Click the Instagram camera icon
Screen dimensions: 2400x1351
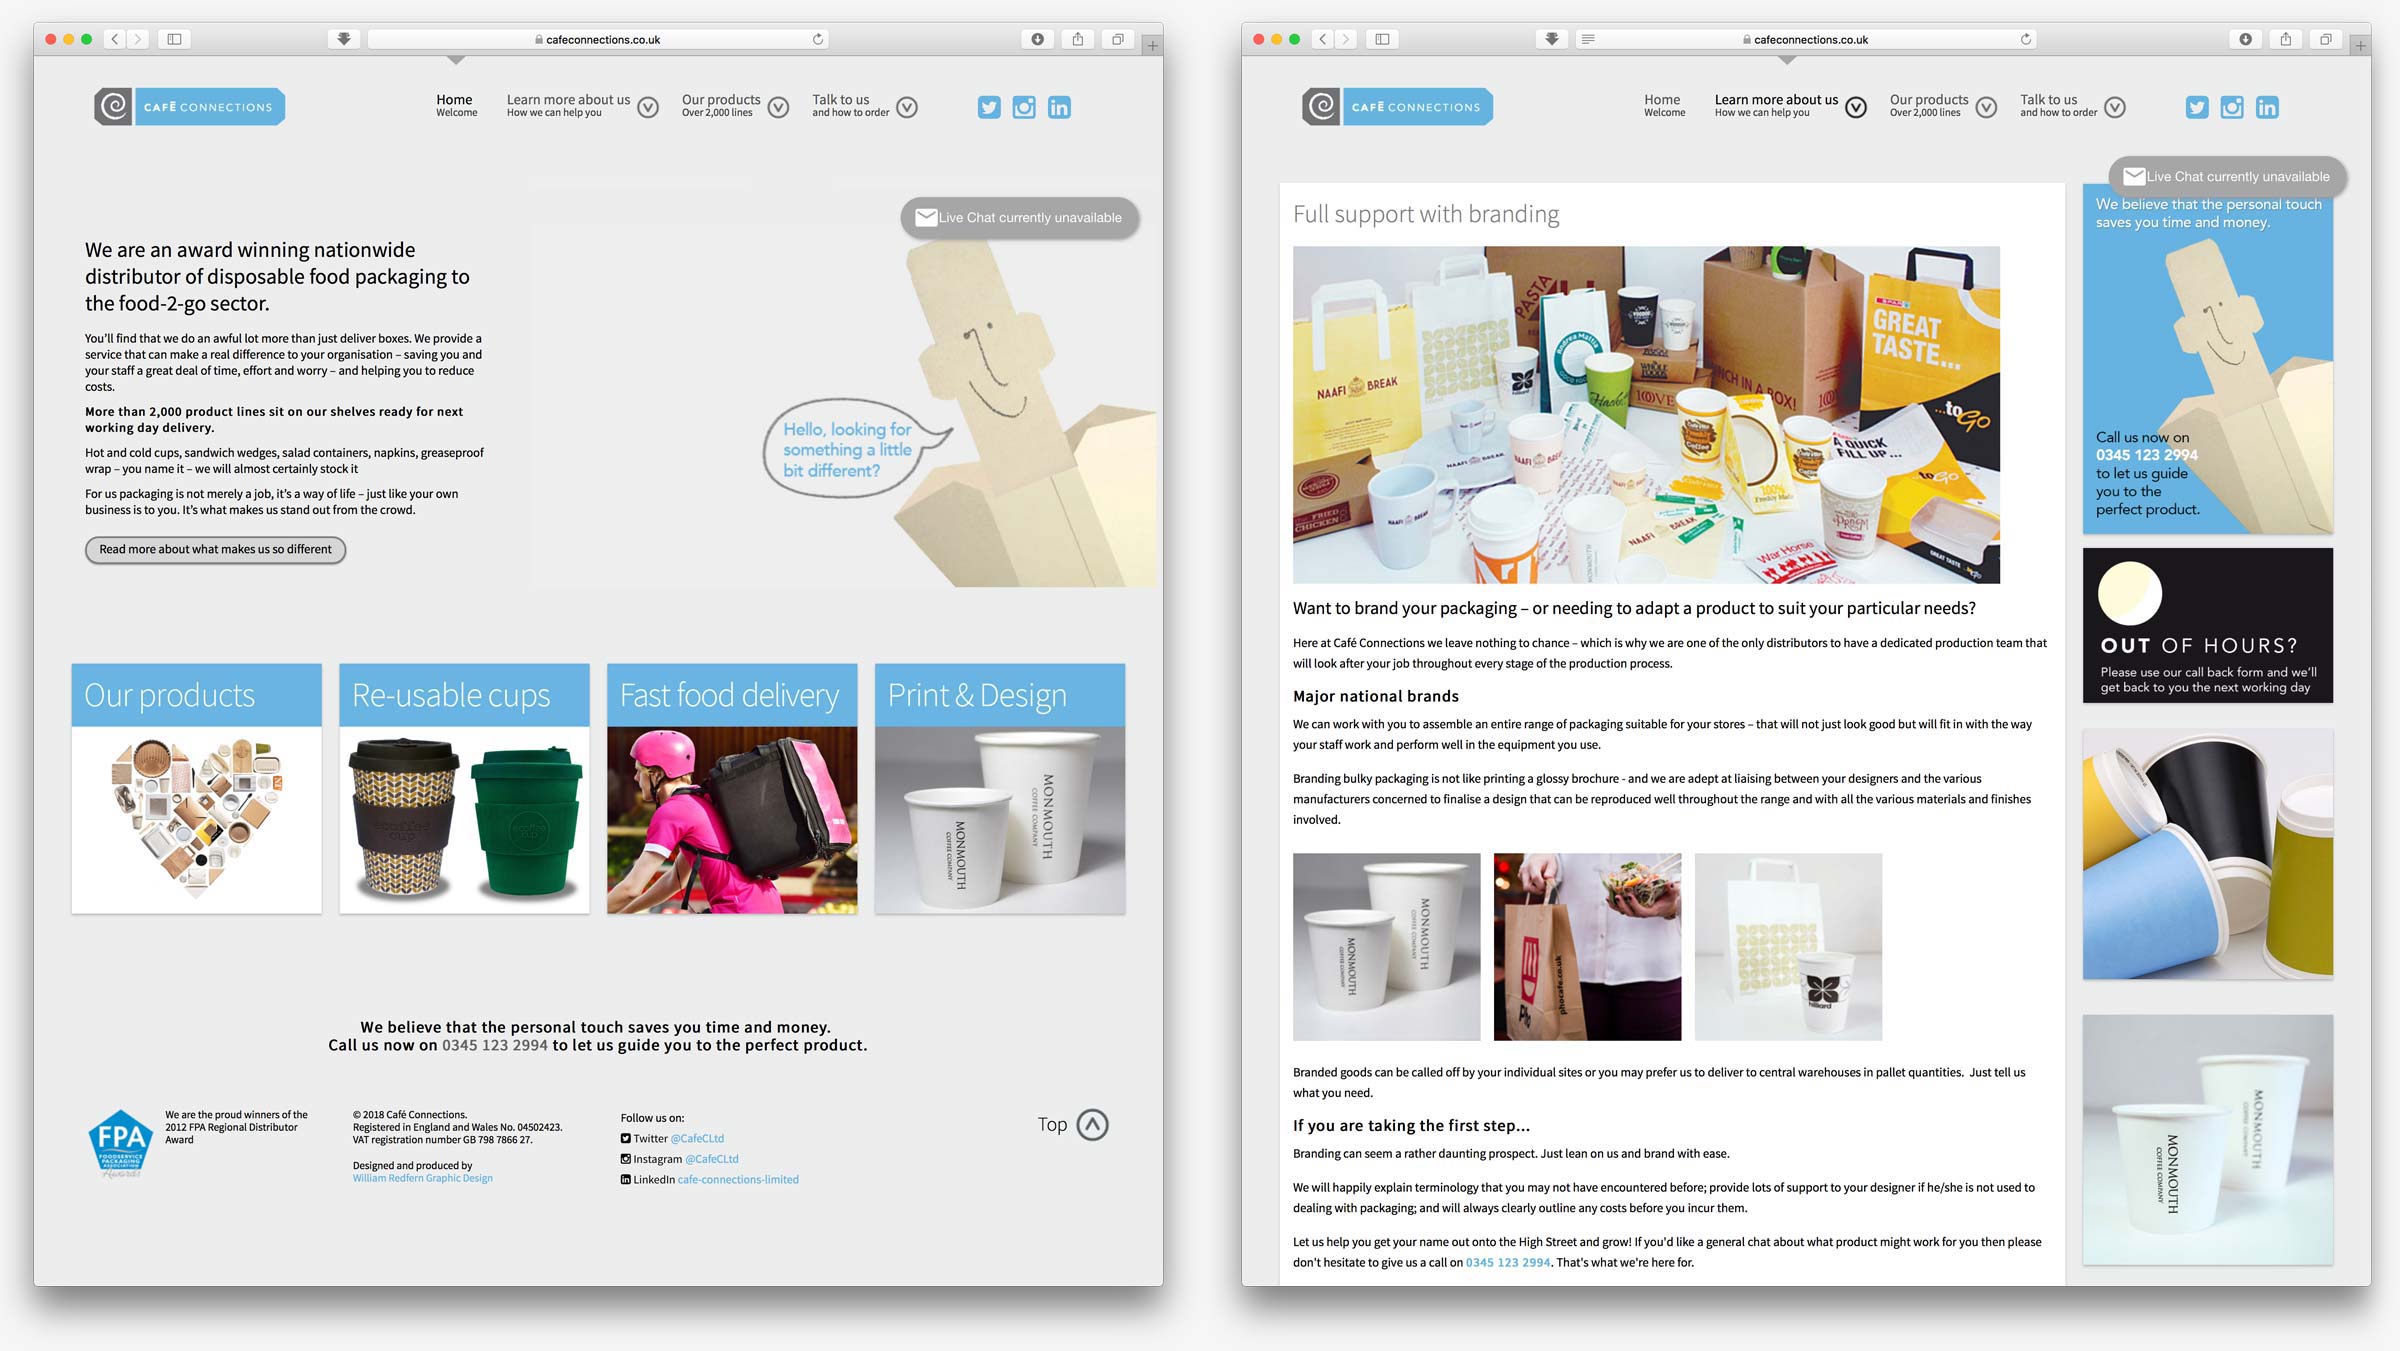click(1022, 107)
